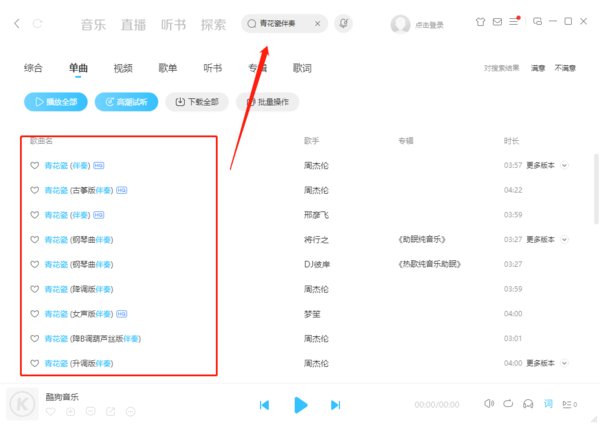Open album 《助眠纯音乐》
Screen dimensions: 600x424
click(x=422, y=240)
